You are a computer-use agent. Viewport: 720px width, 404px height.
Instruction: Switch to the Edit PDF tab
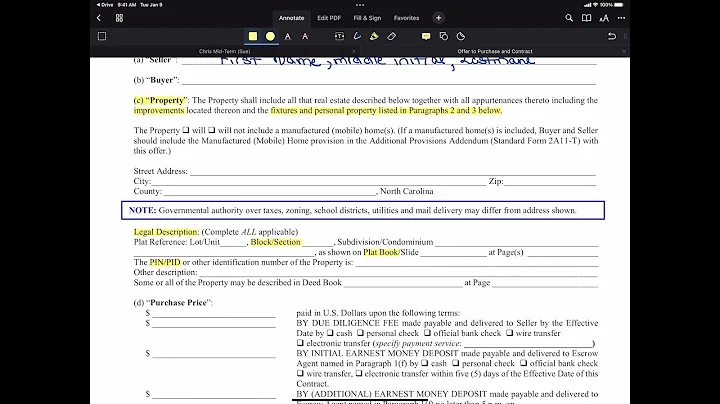[329, 18]
